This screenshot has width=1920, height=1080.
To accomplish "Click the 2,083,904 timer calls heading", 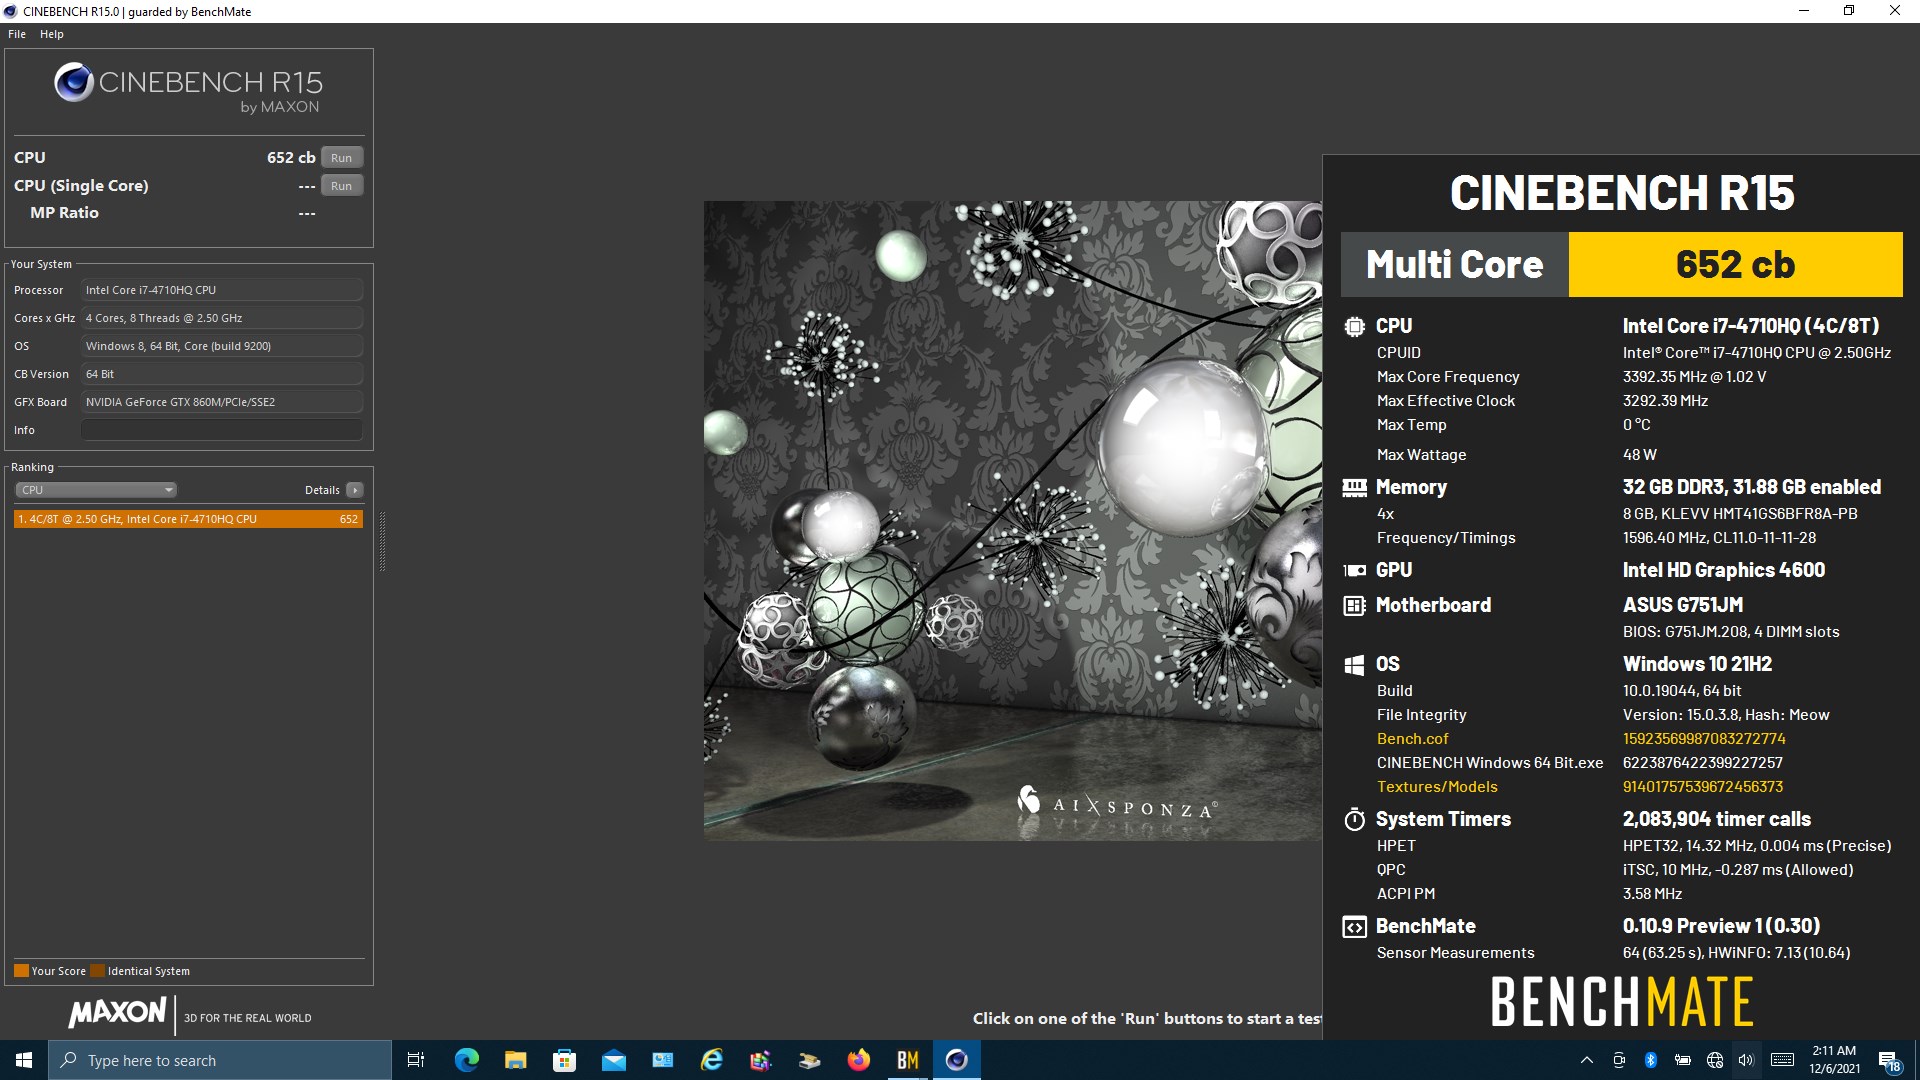I will [x=1717, y=819].
